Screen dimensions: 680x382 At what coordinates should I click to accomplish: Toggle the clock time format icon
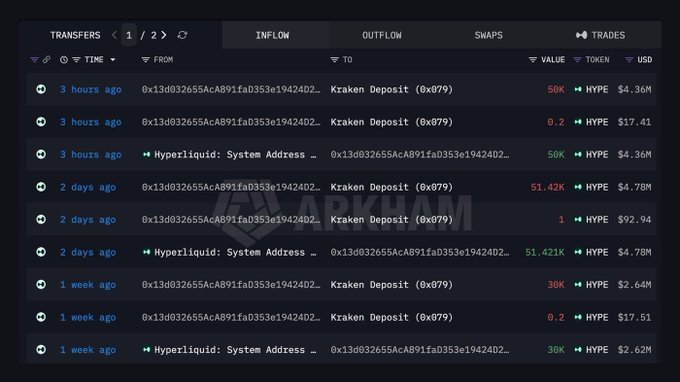coord(64,60)
